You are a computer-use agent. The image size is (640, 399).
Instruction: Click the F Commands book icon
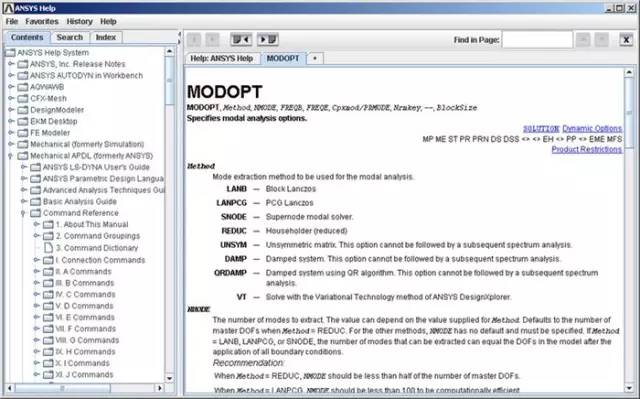(48, 328)
